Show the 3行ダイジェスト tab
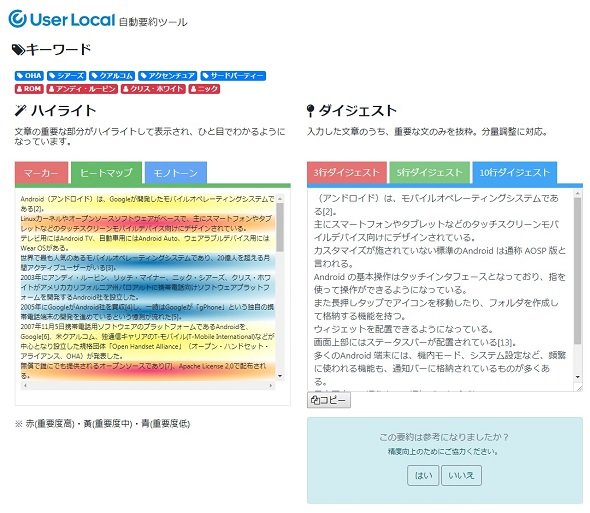 [x=347, y=172]
